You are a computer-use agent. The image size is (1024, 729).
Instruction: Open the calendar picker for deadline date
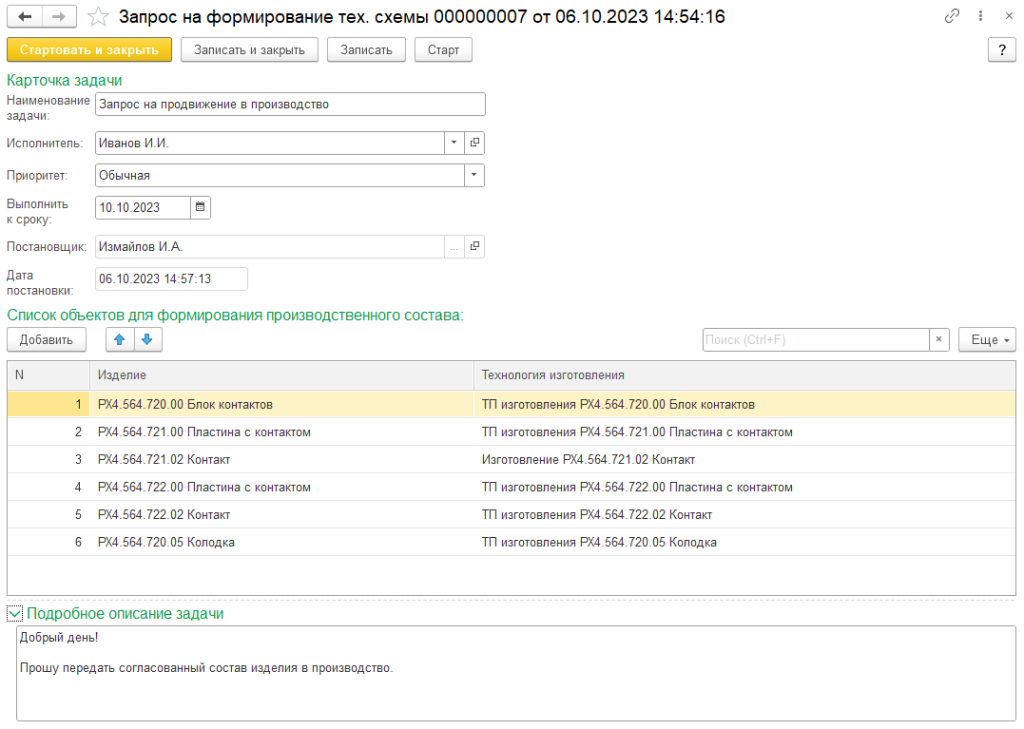coord(200,207)
